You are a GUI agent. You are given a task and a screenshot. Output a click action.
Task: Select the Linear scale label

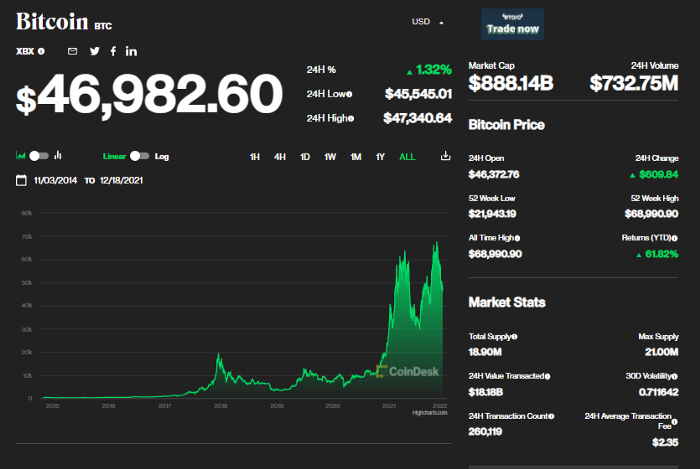coord(114,156)
